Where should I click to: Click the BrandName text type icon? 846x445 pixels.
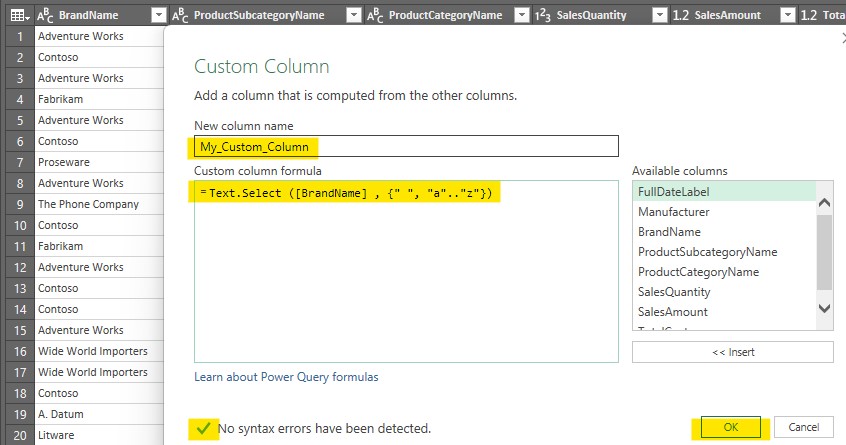(45, 15)
